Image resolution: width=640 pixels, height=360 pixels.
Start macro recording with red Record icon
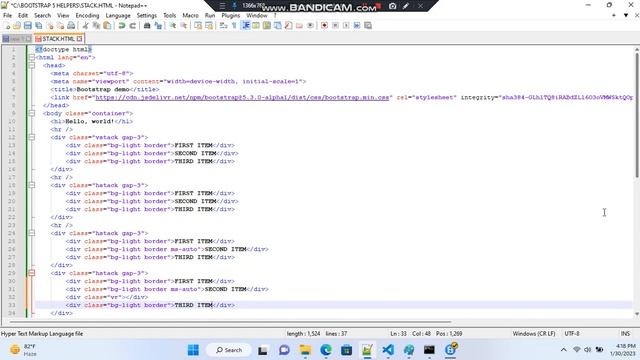324,25
